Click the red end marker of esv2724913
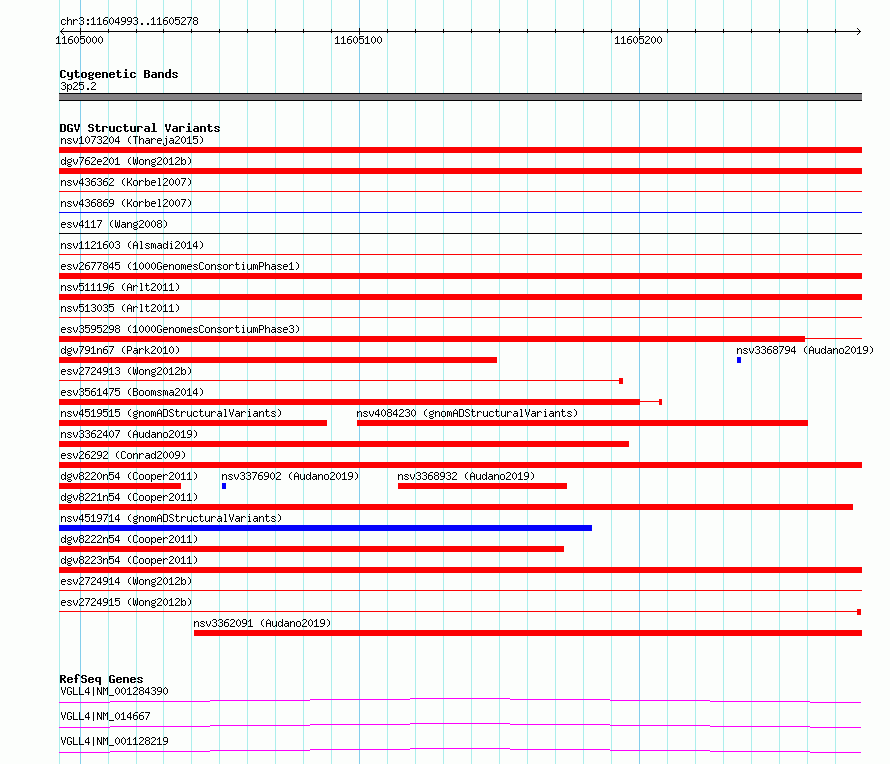890x764 pixels. click(x=621, y=381)
